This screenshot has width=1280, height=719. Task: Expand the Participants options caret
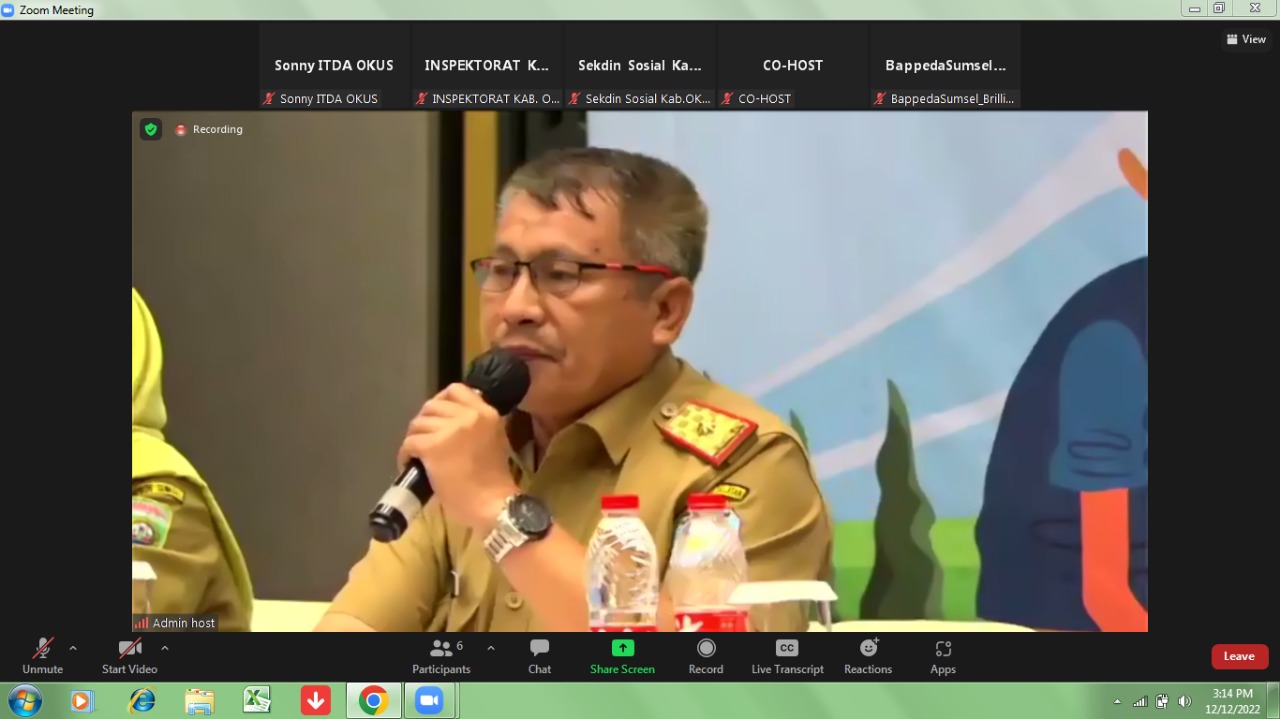[x=491, y=648]
